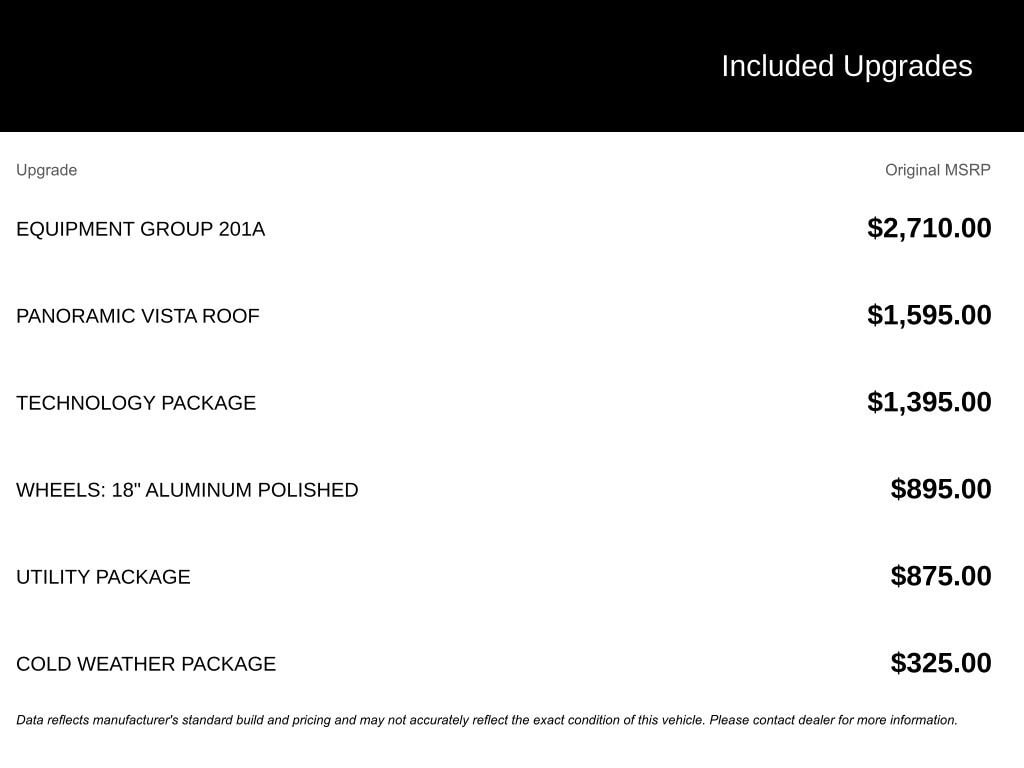Select the EQUIPMENT GROUP 201A upgrade name
Screen dimensions: 1024x768
click(140, 229)
